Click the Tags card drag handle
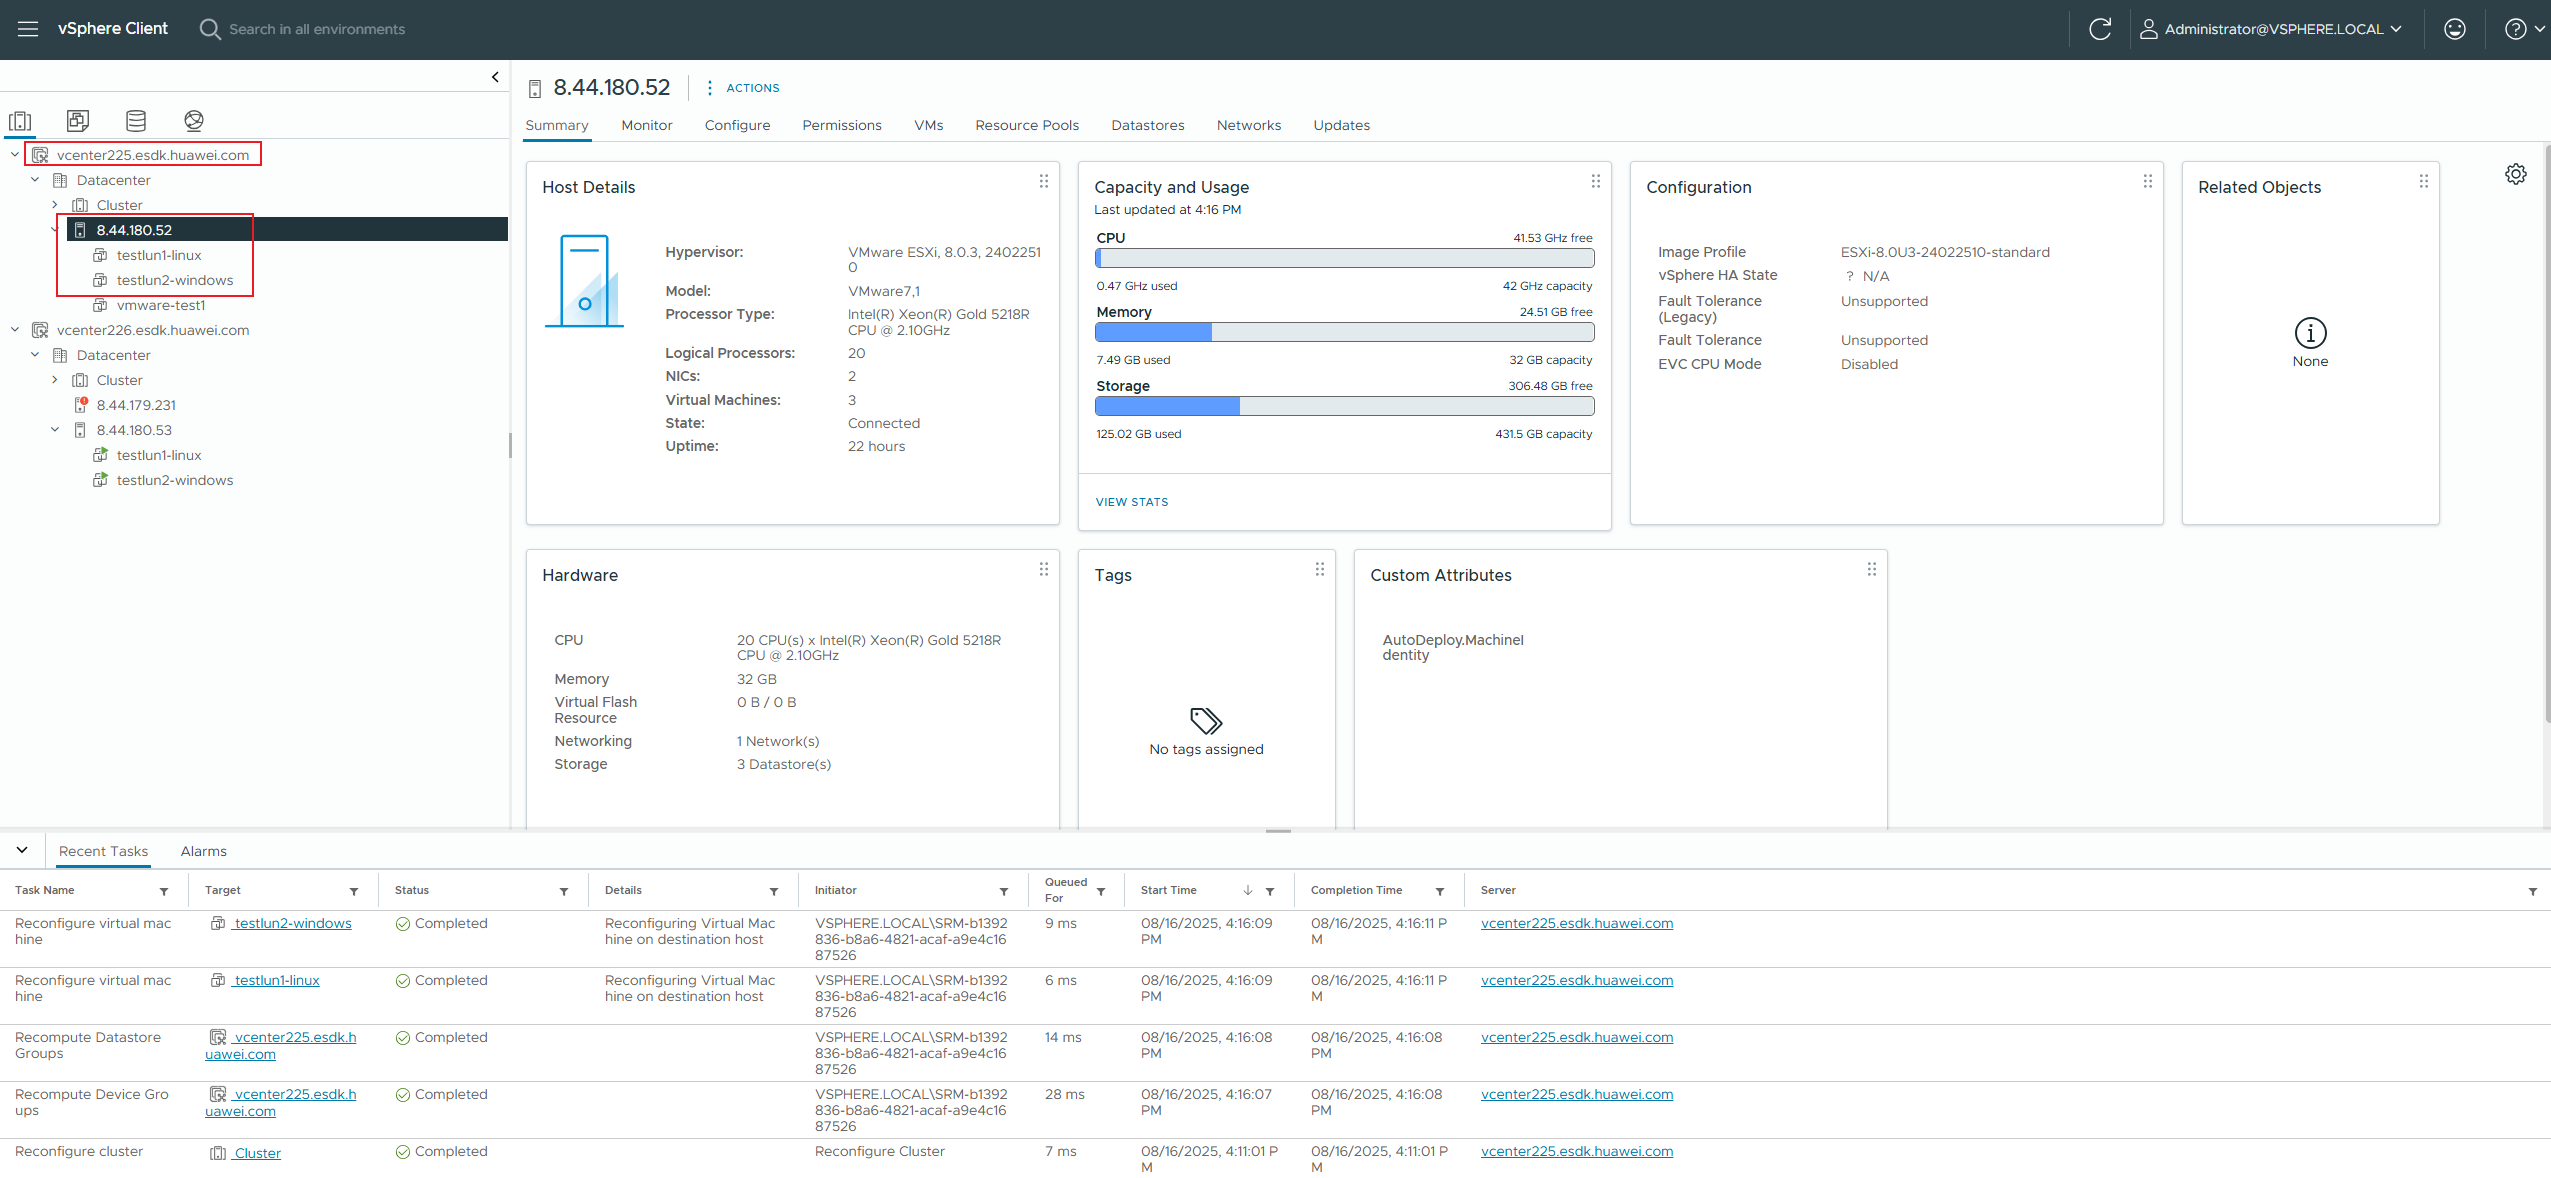 1320,569
